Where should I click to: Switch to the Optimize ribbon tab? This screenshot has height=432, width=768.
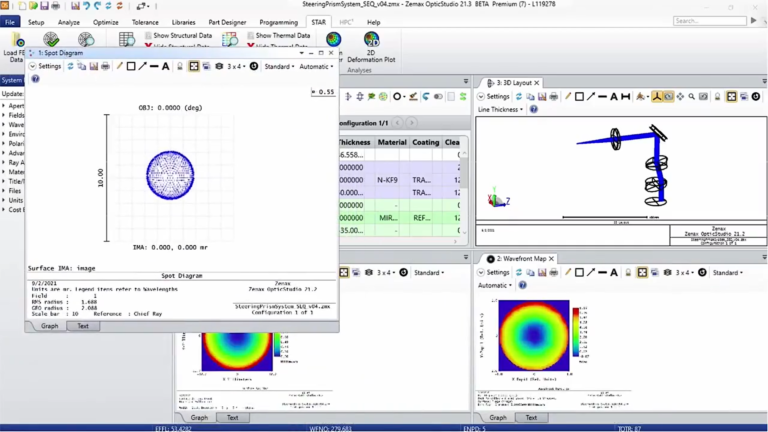pos(106,22)
